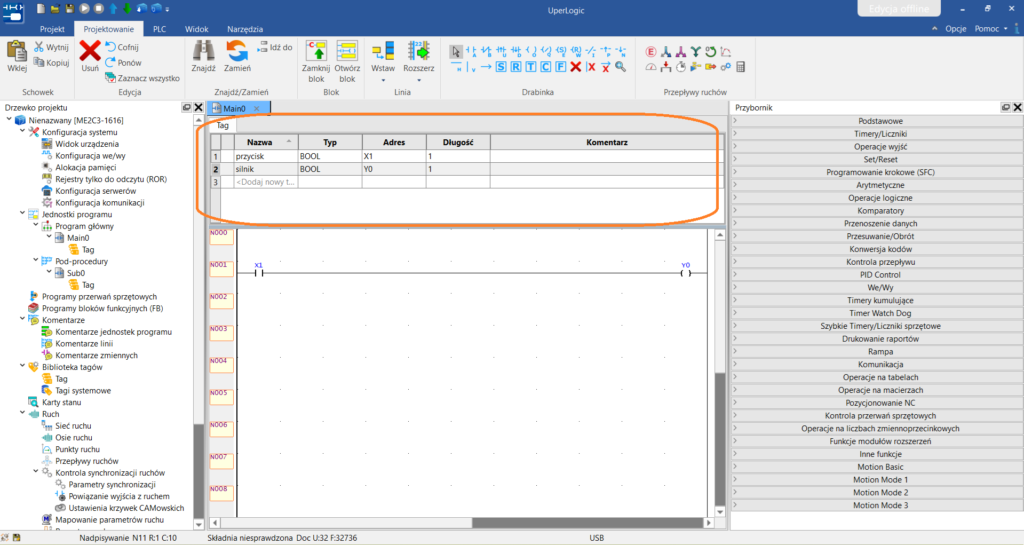Collapse Konfiguracja systemu tree node
The image size is (1024, 545).
click(23, 131)
